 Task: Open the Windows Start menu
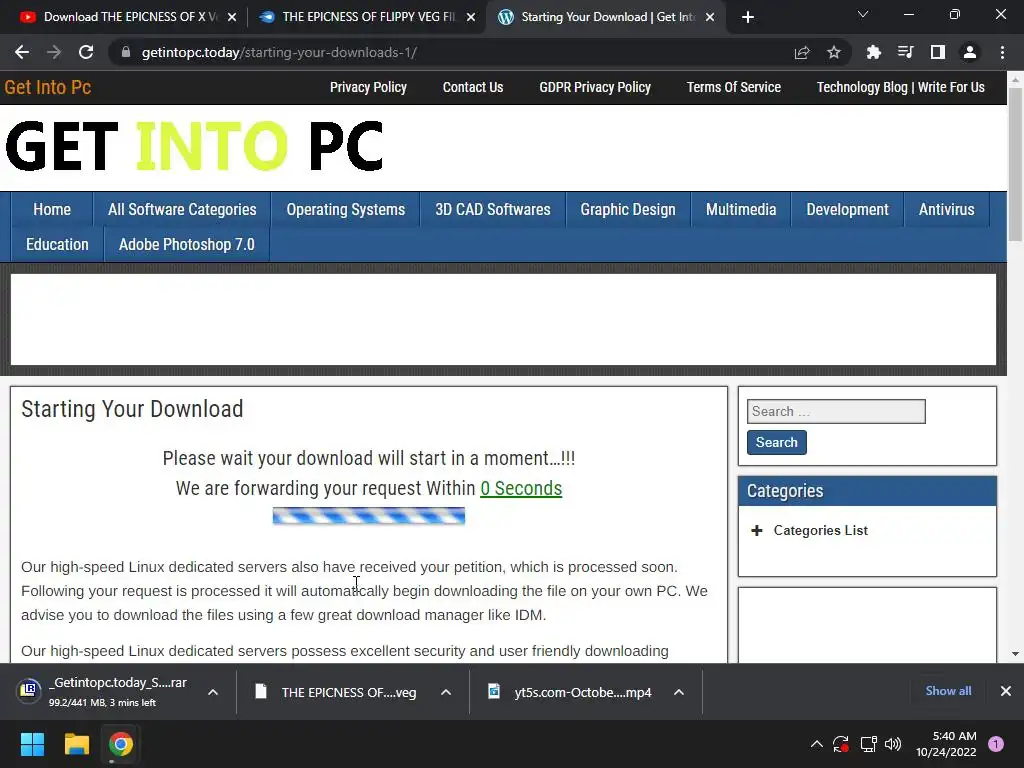(32, 744)
